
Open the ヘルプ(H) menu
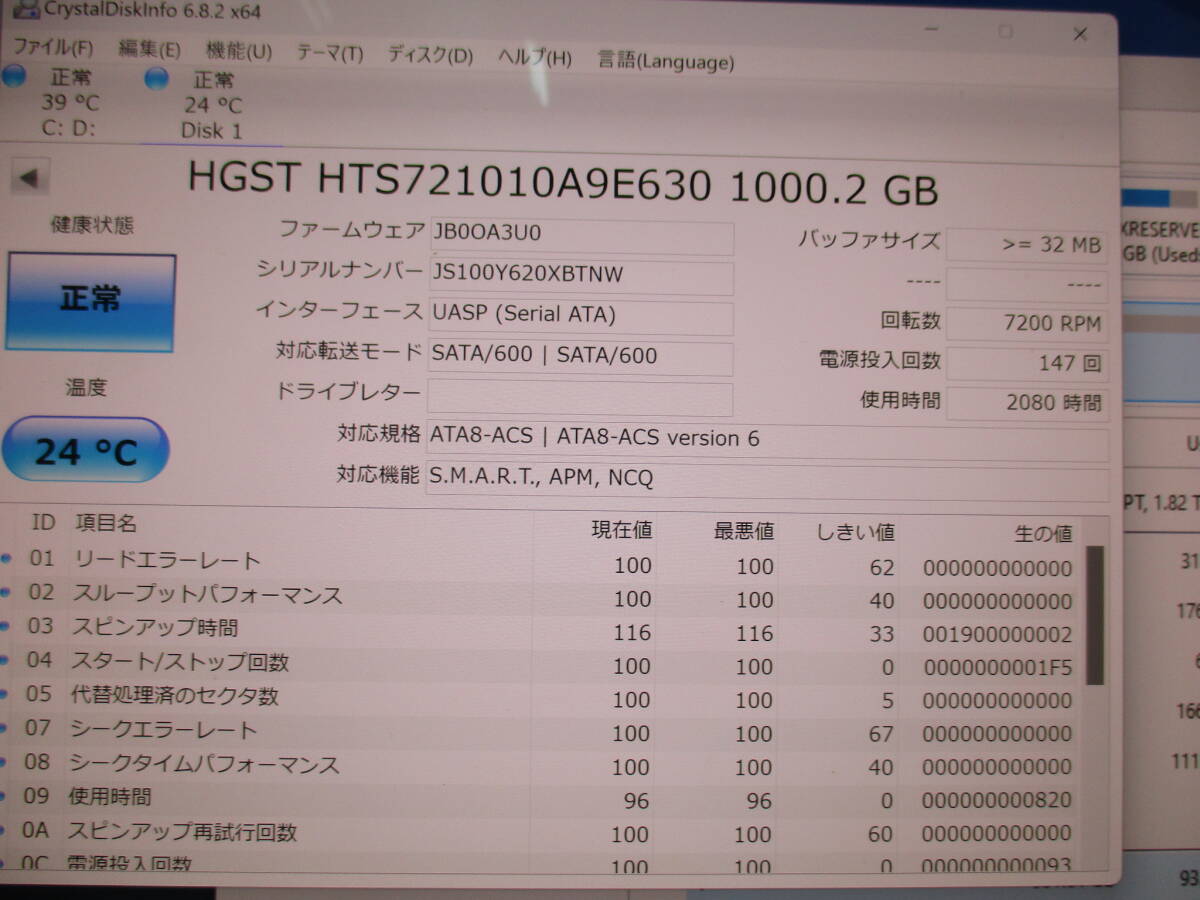[535, 57]
